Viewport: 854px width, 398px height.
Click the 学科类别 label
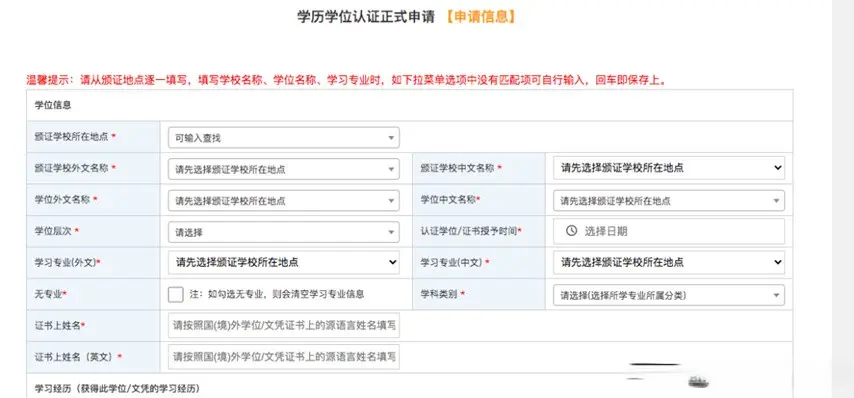(442, 295)
